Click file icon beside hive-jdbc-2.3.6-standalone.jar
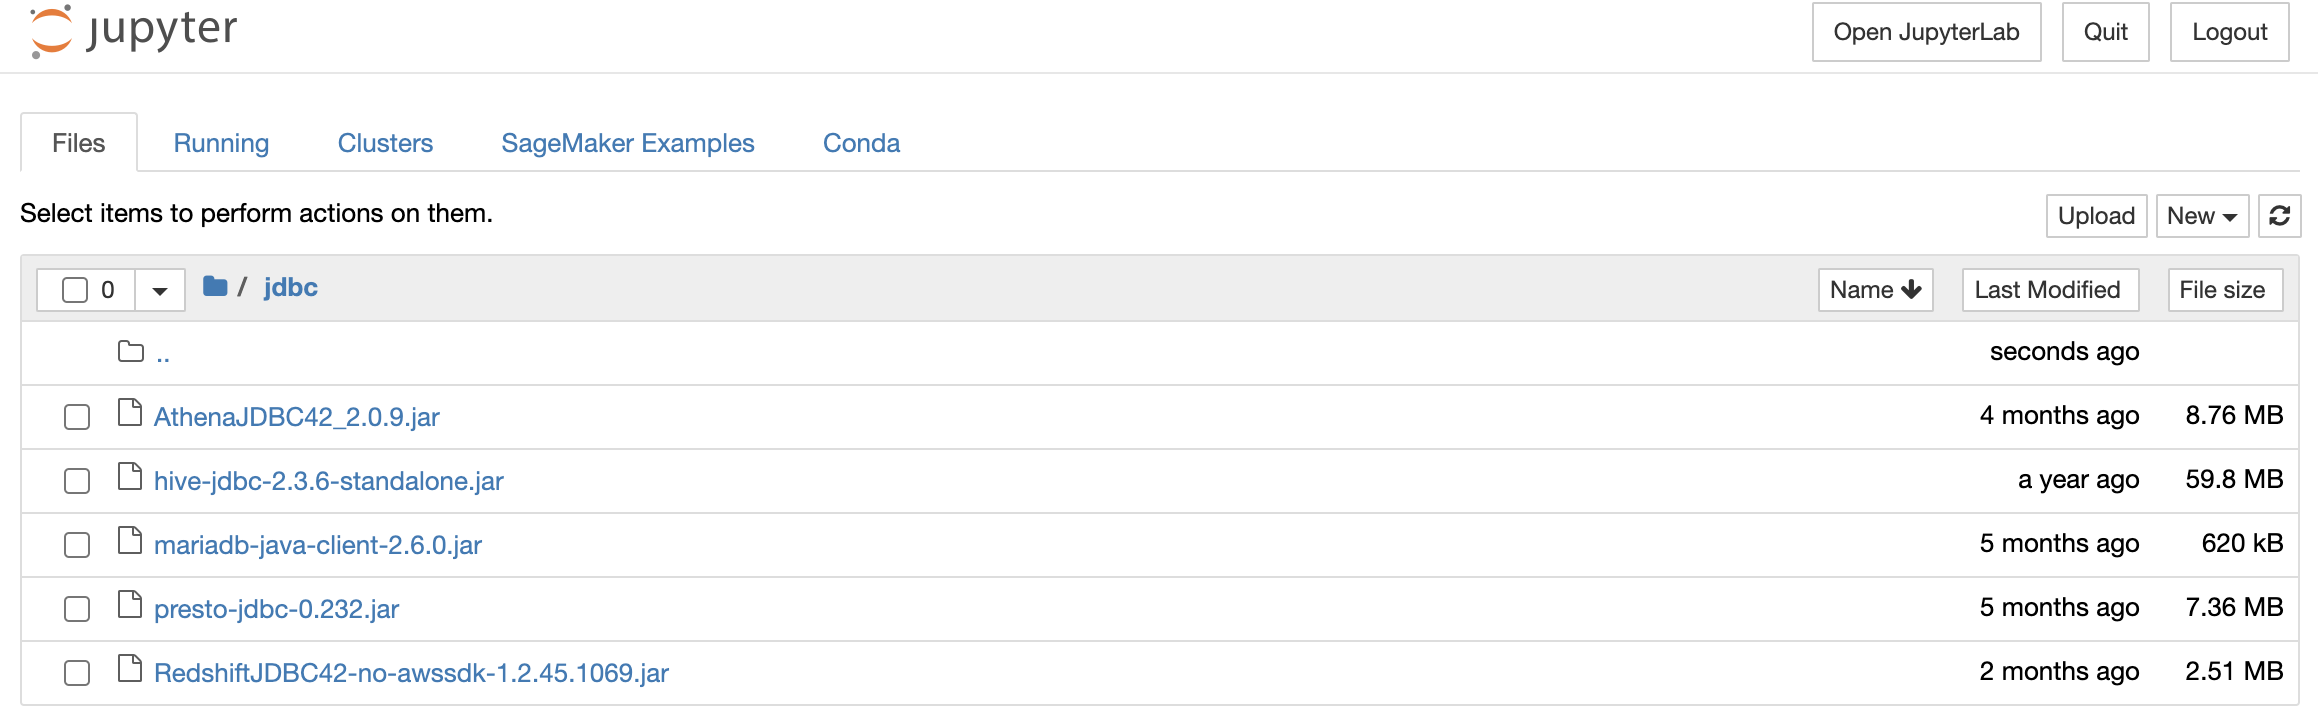Viewport: 2318px width, 726px height. pyautogui.click(x=130, y=477)
